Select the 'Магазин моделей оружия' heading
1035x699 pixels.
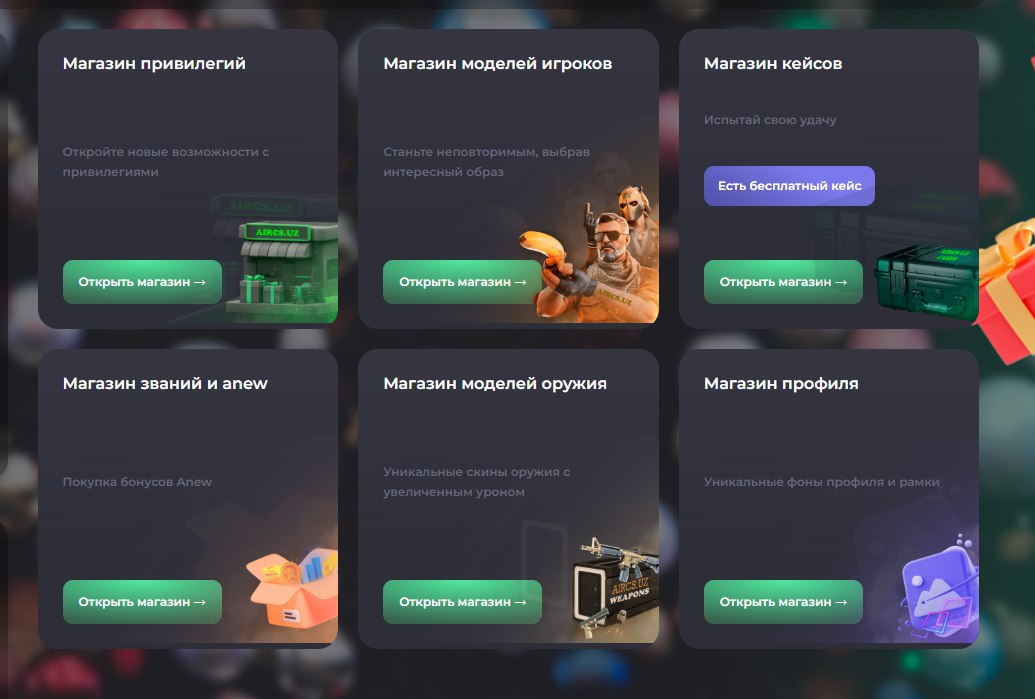coord(495,383)
